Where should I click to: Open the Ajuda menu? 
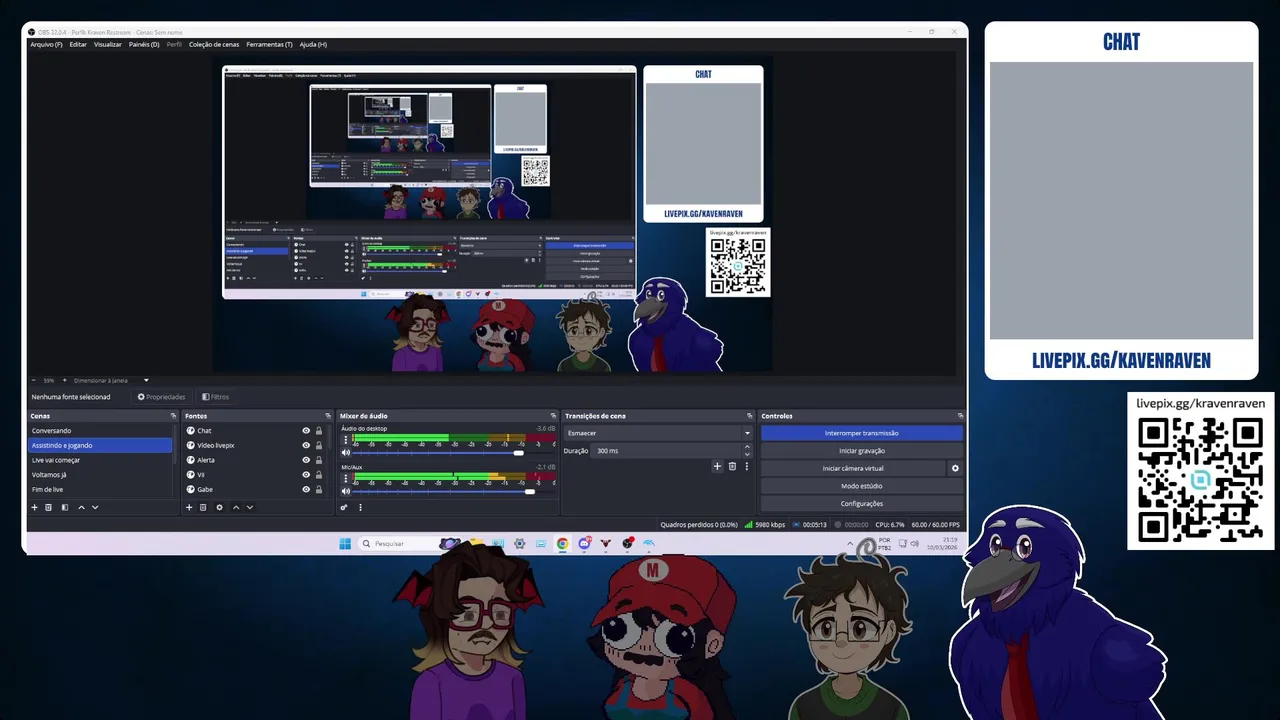click(x=313, y=44)
